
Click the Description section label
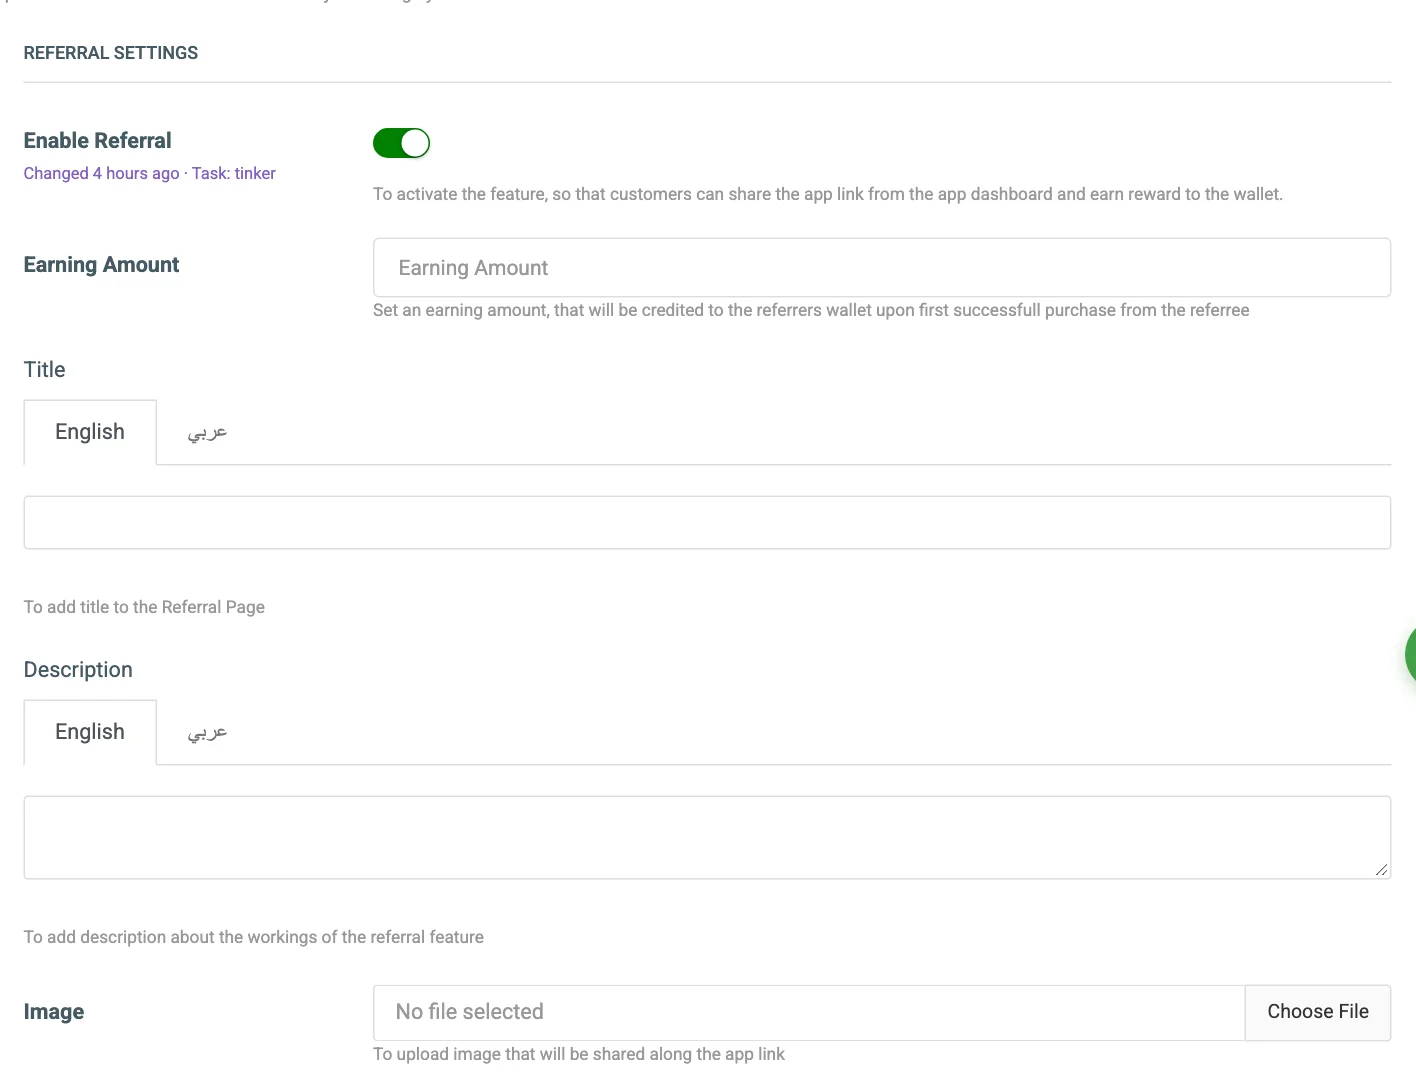tap(78, 670)
